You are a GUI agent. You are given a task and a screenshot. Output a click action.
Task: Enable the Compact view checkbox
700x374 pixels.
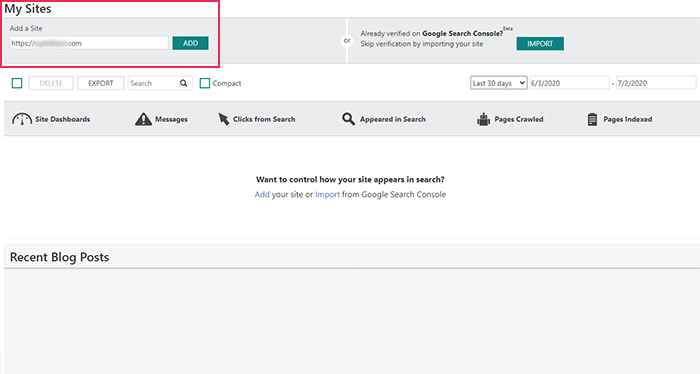pos(204,83)
